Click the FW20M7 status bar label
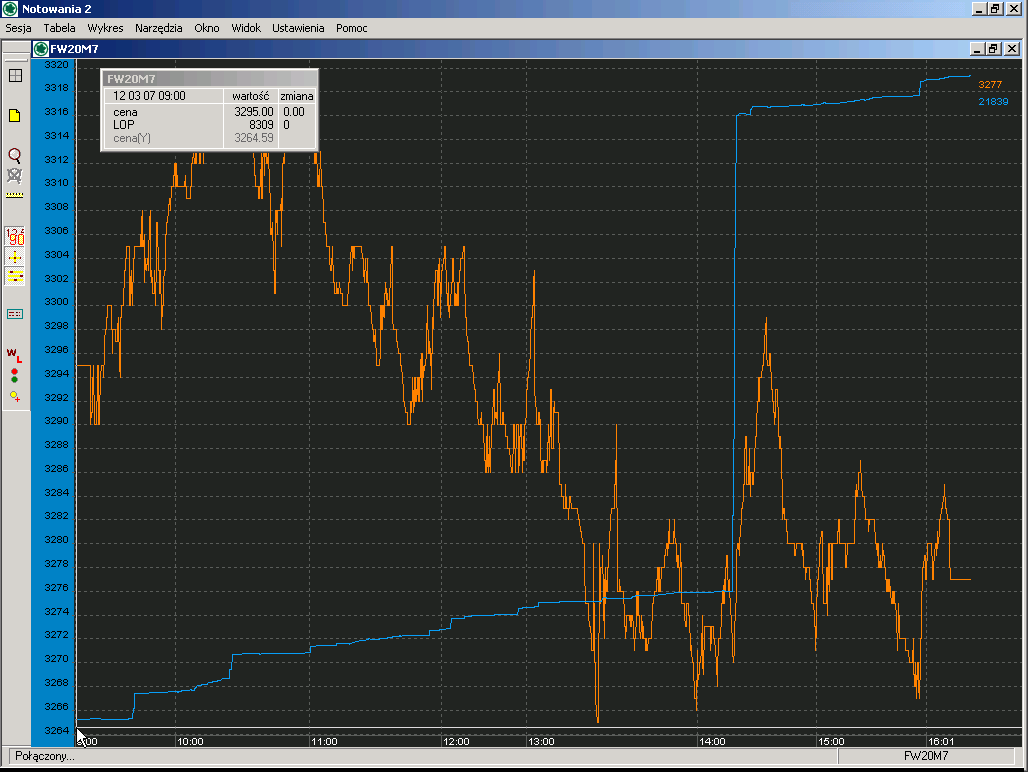 click(x=925, y=756)
